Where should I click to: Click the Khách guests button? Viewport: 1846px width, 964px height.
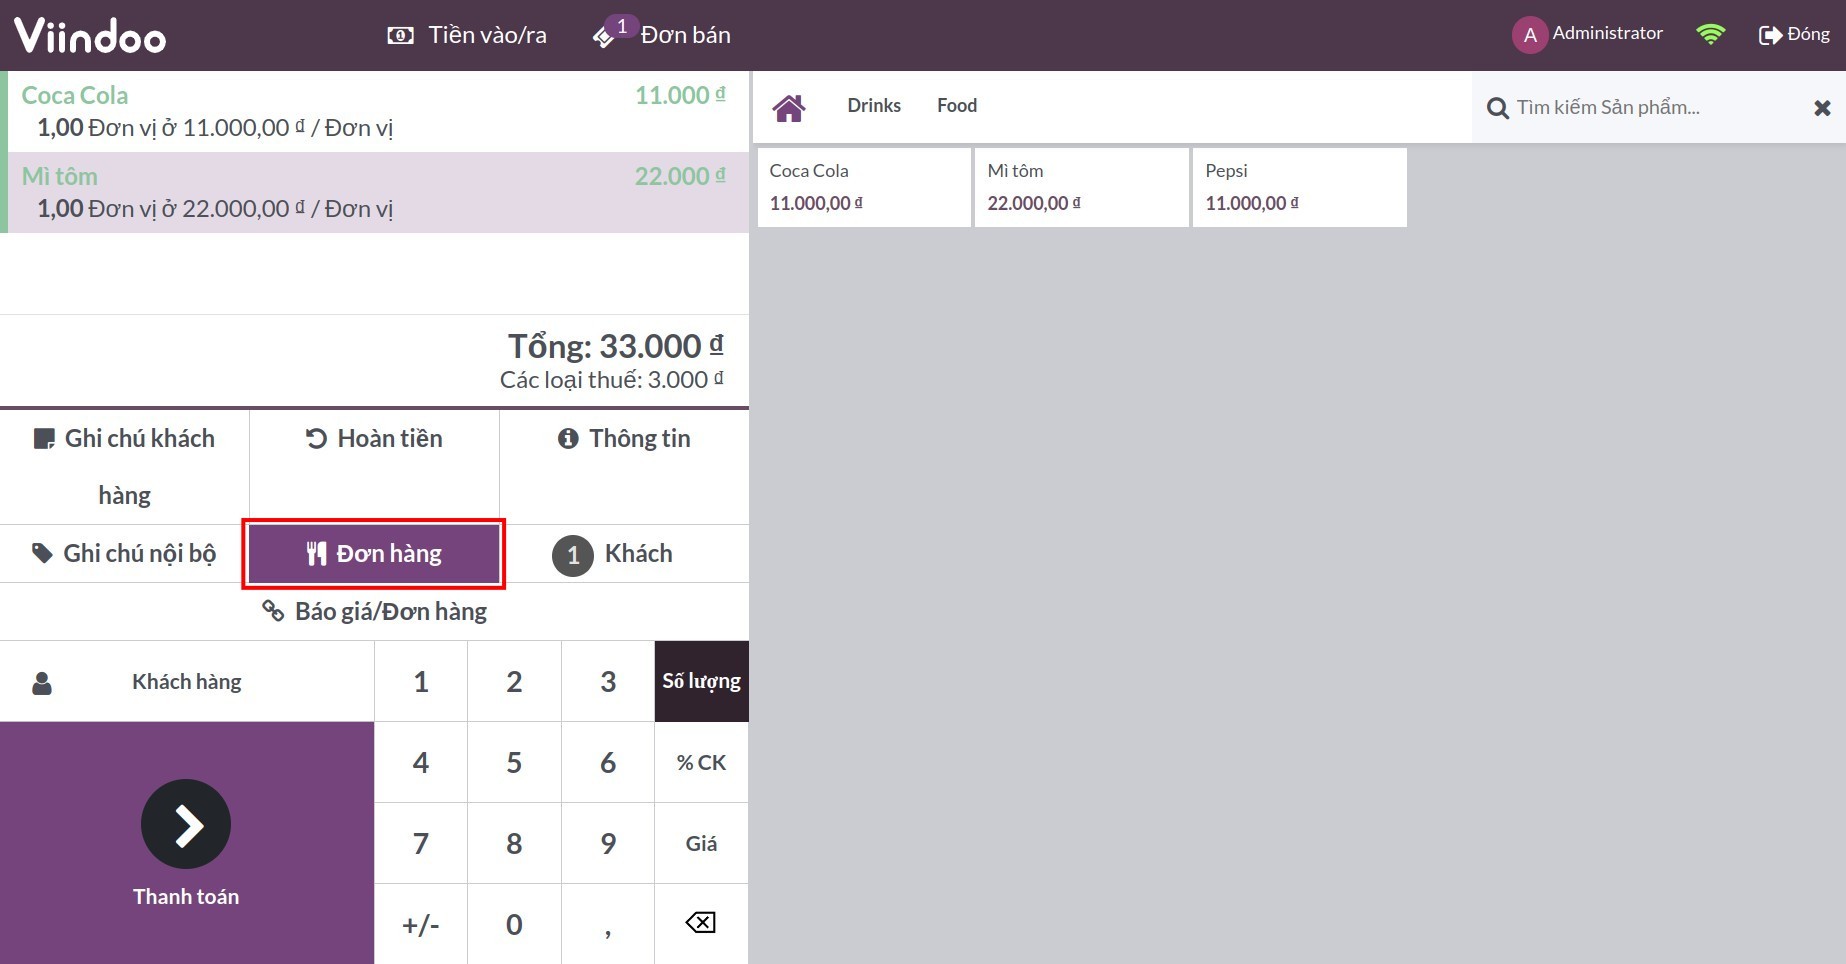pos(624,554)
